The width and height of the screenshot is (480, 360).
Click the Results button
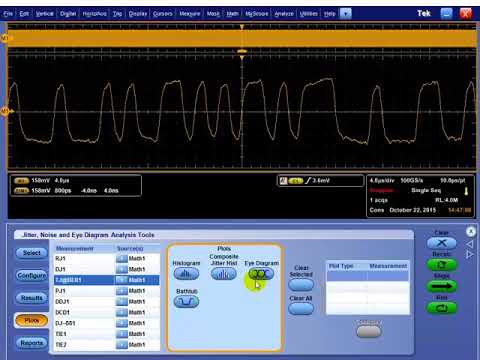[x=32, y=298]
